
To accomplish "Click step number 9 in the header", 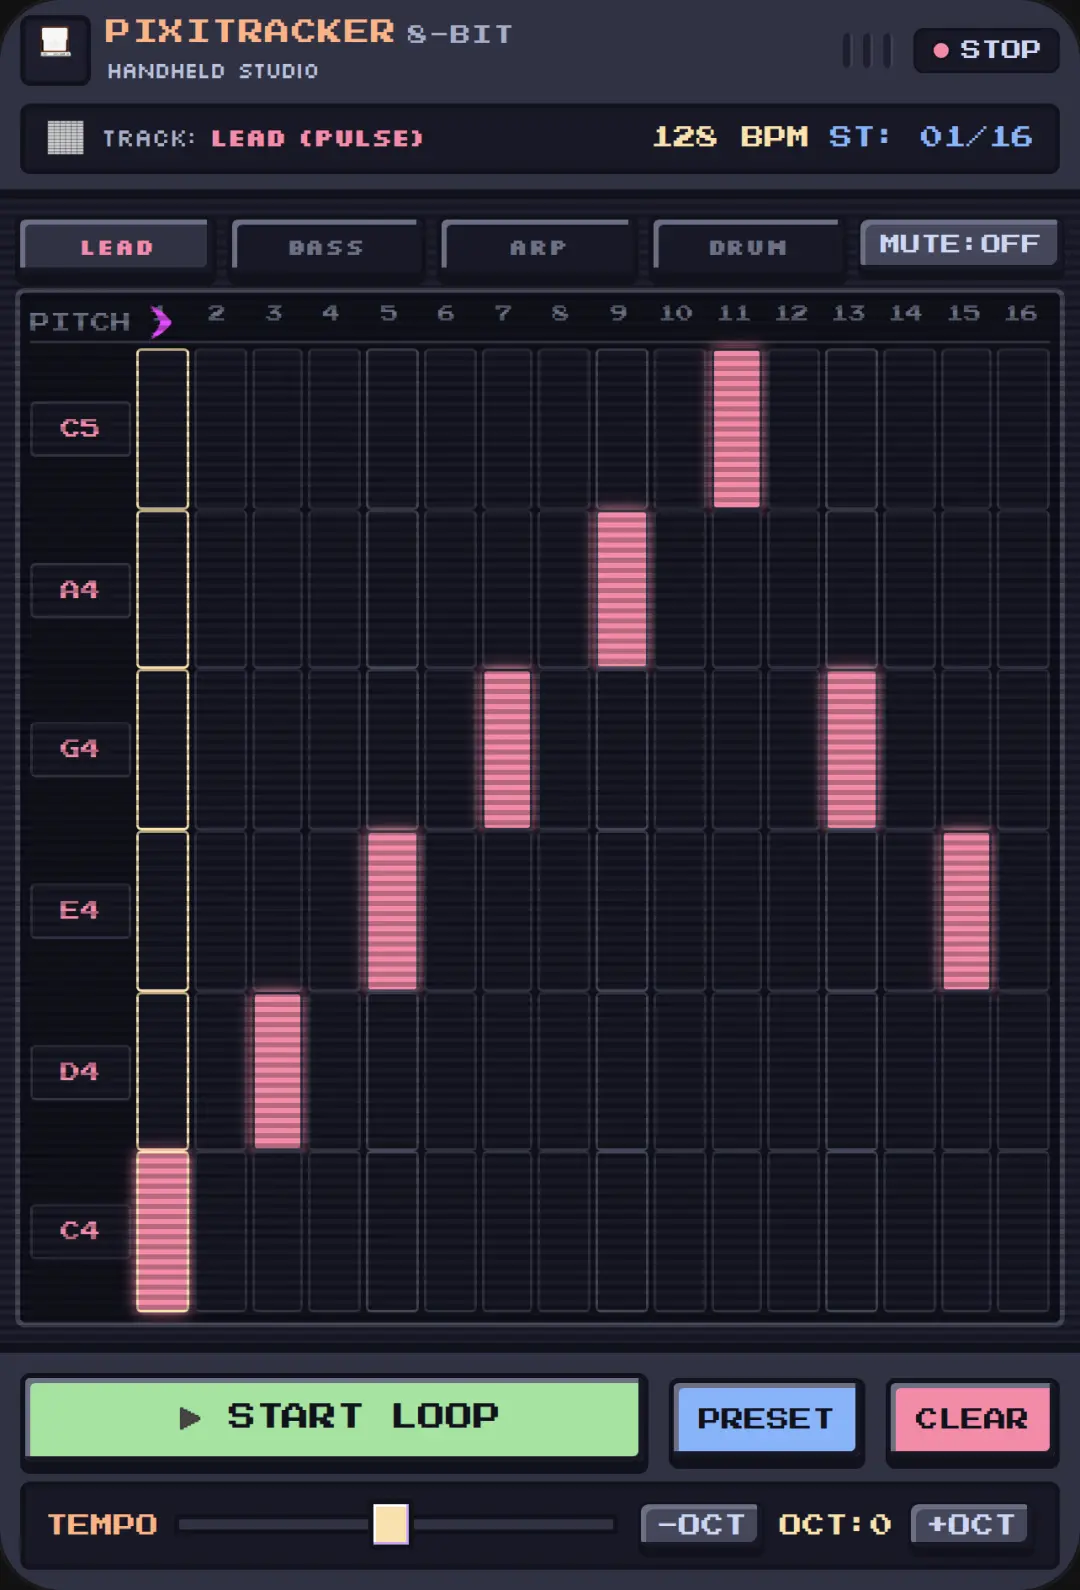I will pyautogui.click(x=619, y=313).
